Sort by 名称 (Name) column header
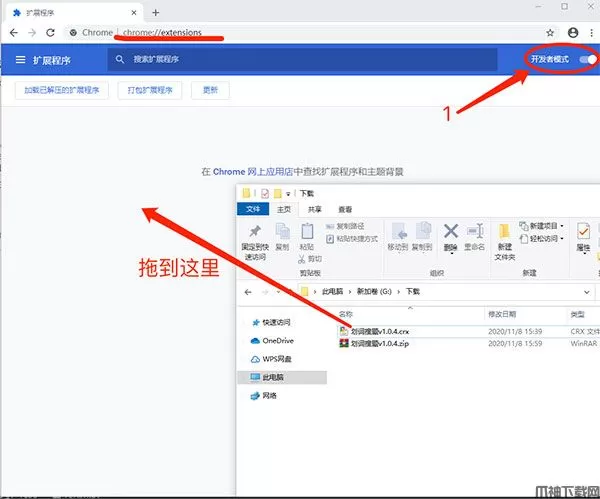This screenshot has width=600, height=499. (346, 314)
